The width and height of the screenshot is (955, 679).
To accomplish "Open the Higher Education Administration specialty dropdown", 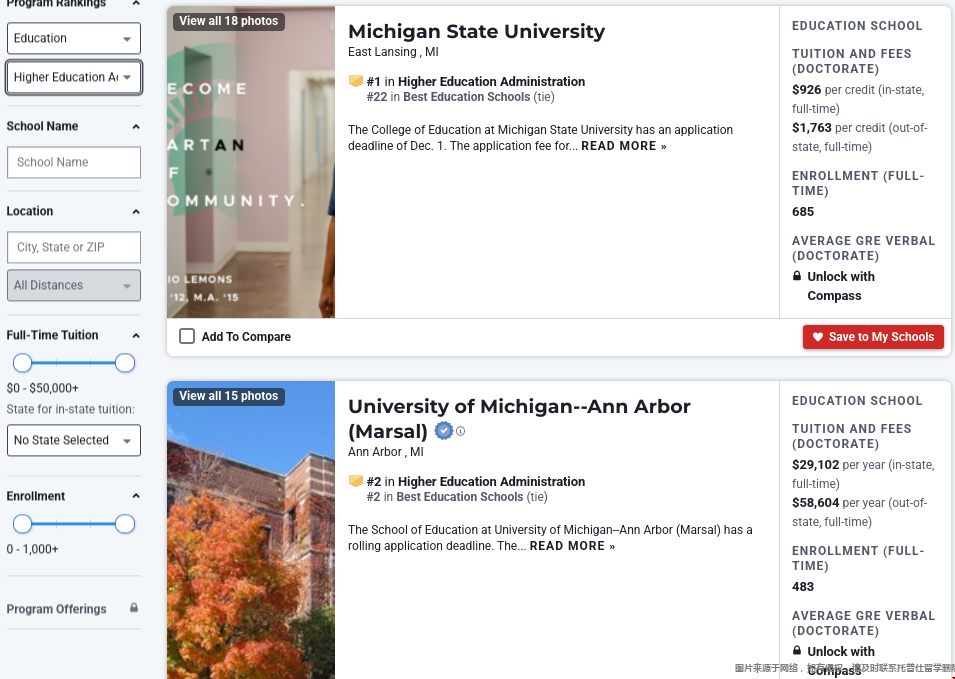I will point(74,77).
